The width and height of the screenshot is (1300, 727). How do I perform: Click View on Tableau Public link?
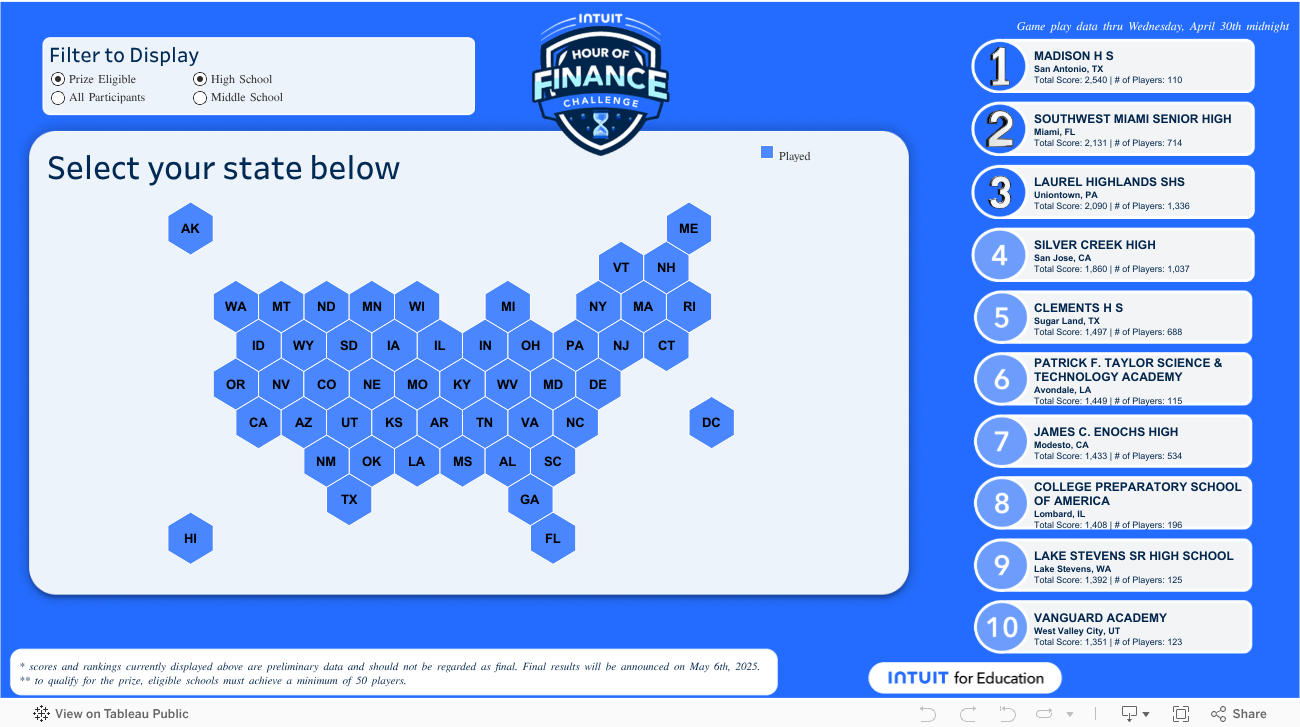pyautogui.click(x=121, y=714)
